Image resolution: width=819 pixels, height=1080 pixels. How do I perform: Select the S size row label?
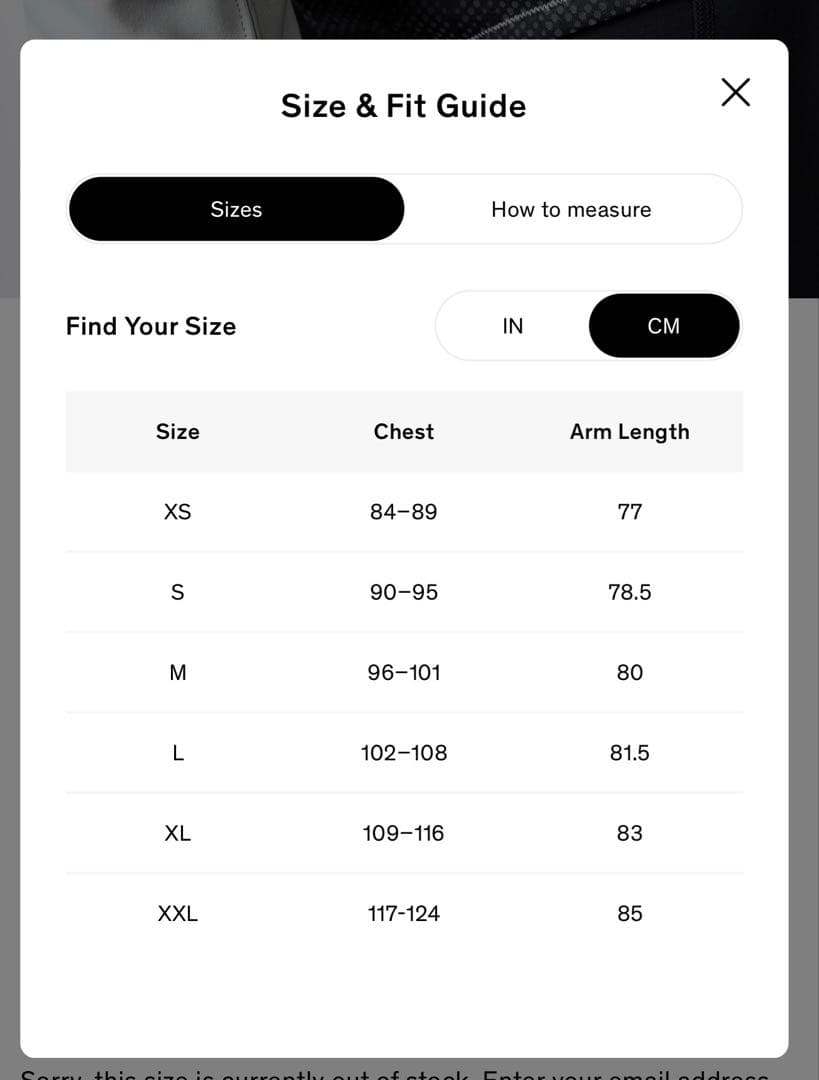[178, 592]
